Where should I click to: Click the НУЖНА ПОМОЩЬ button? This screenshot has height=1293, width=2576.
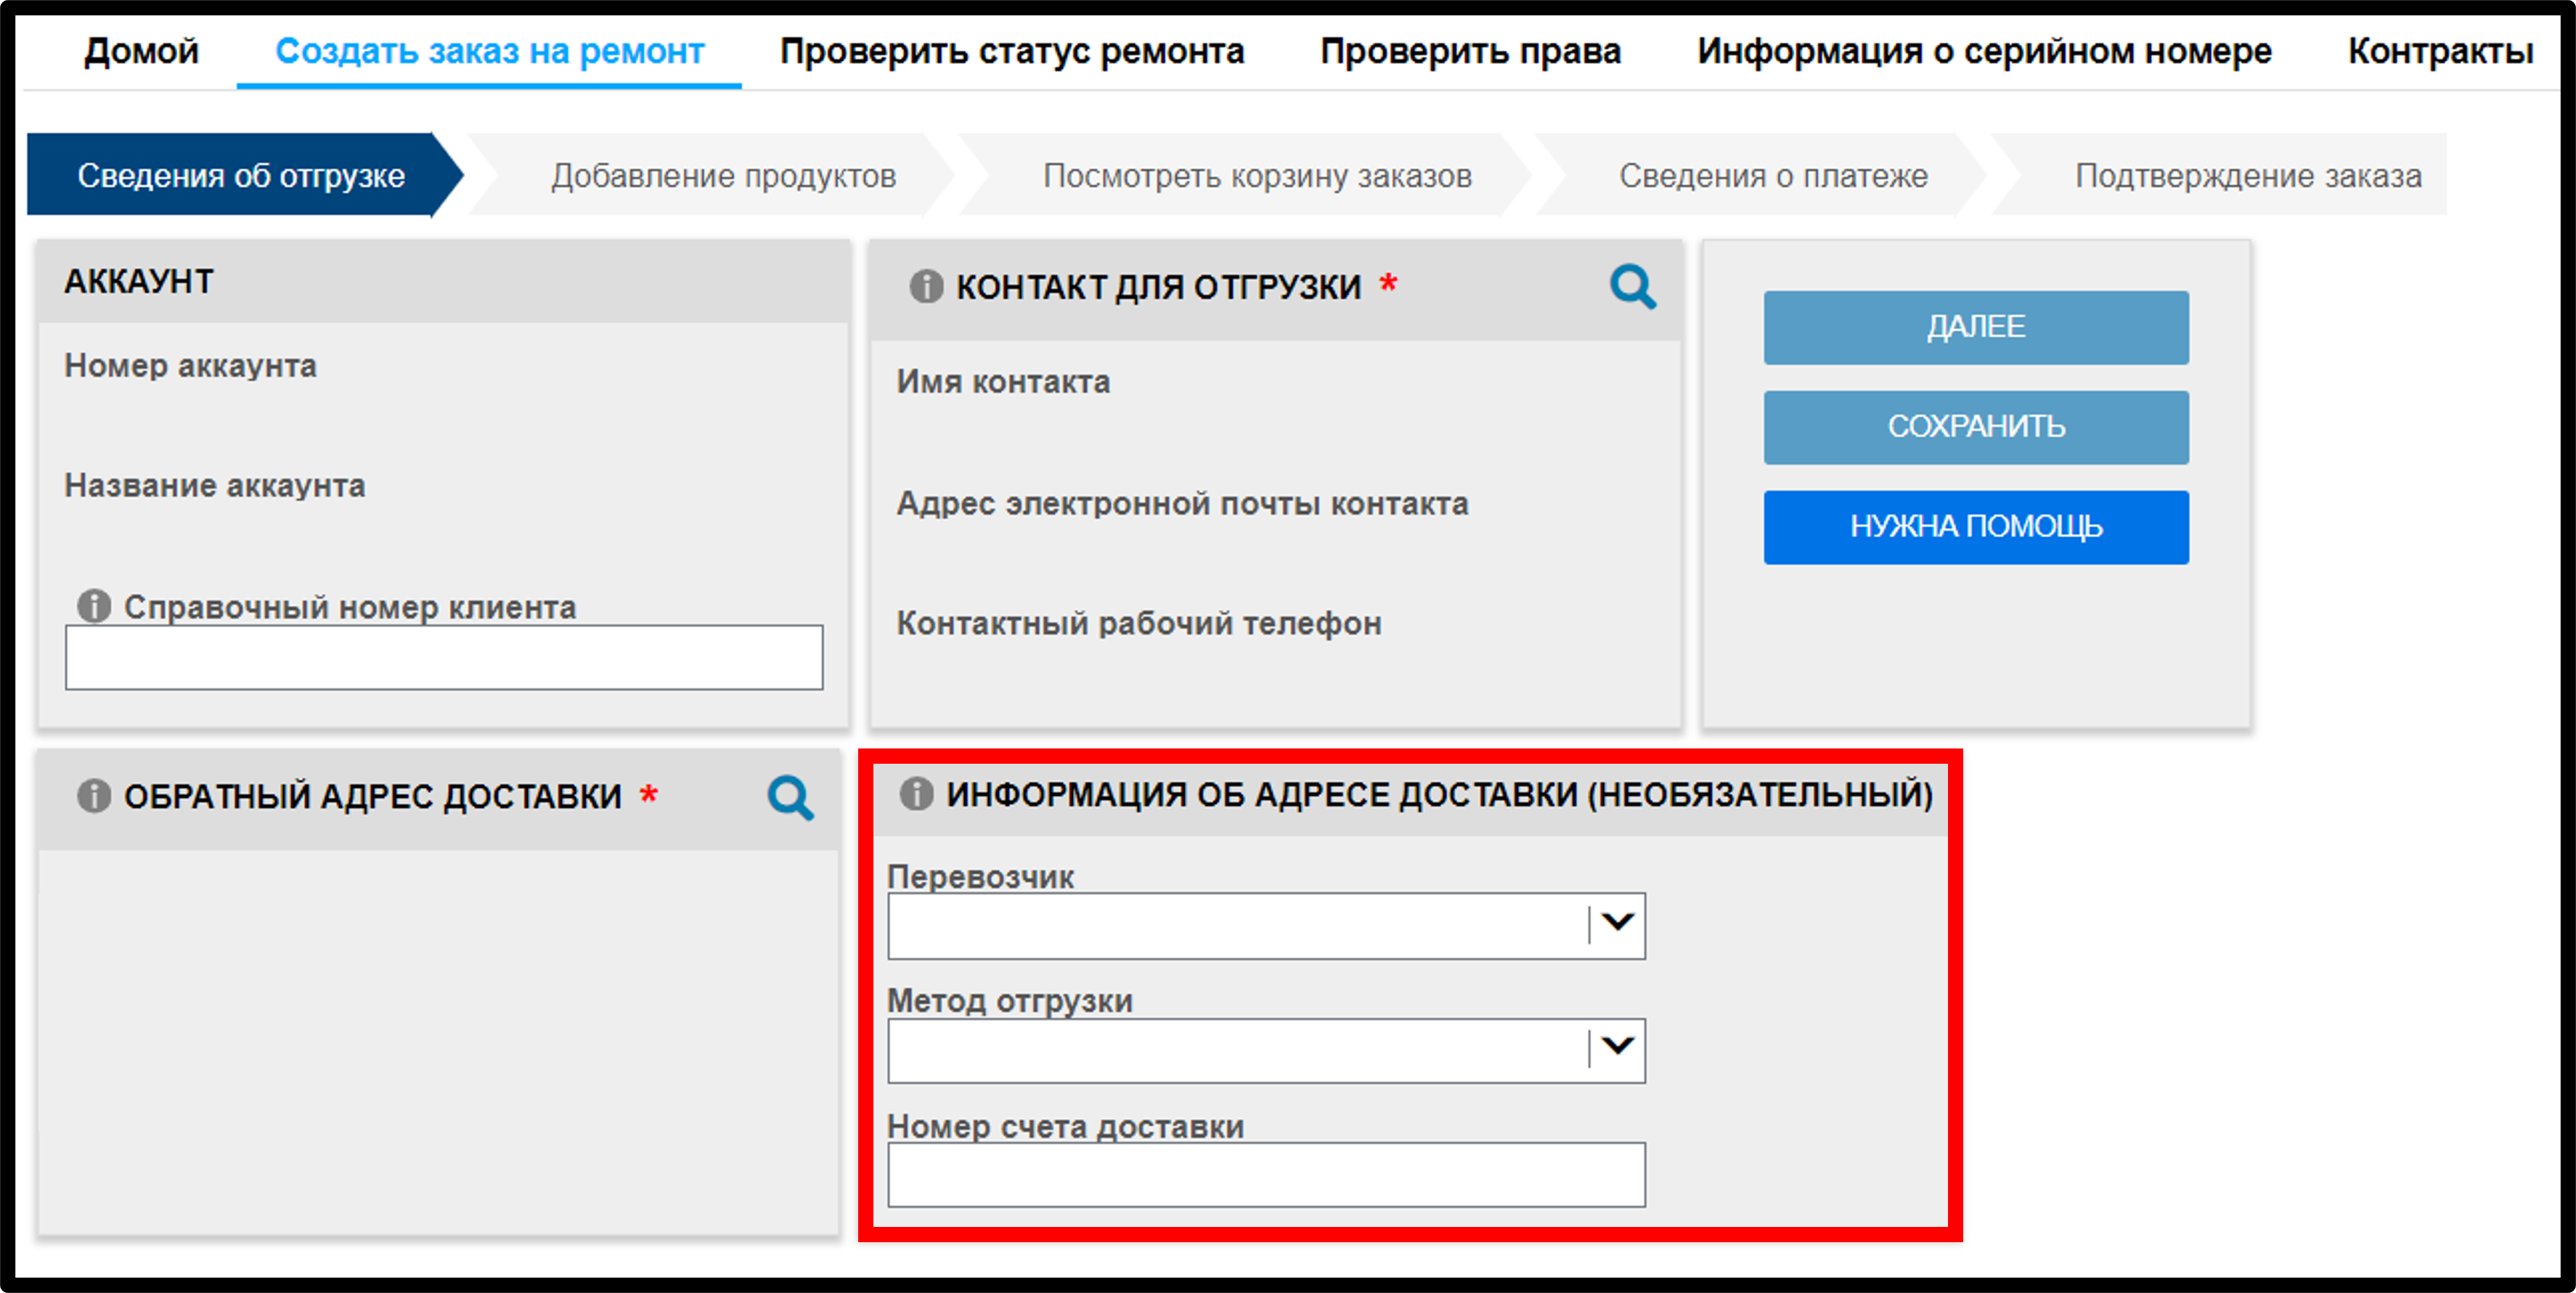click(x=1976, y=527)
